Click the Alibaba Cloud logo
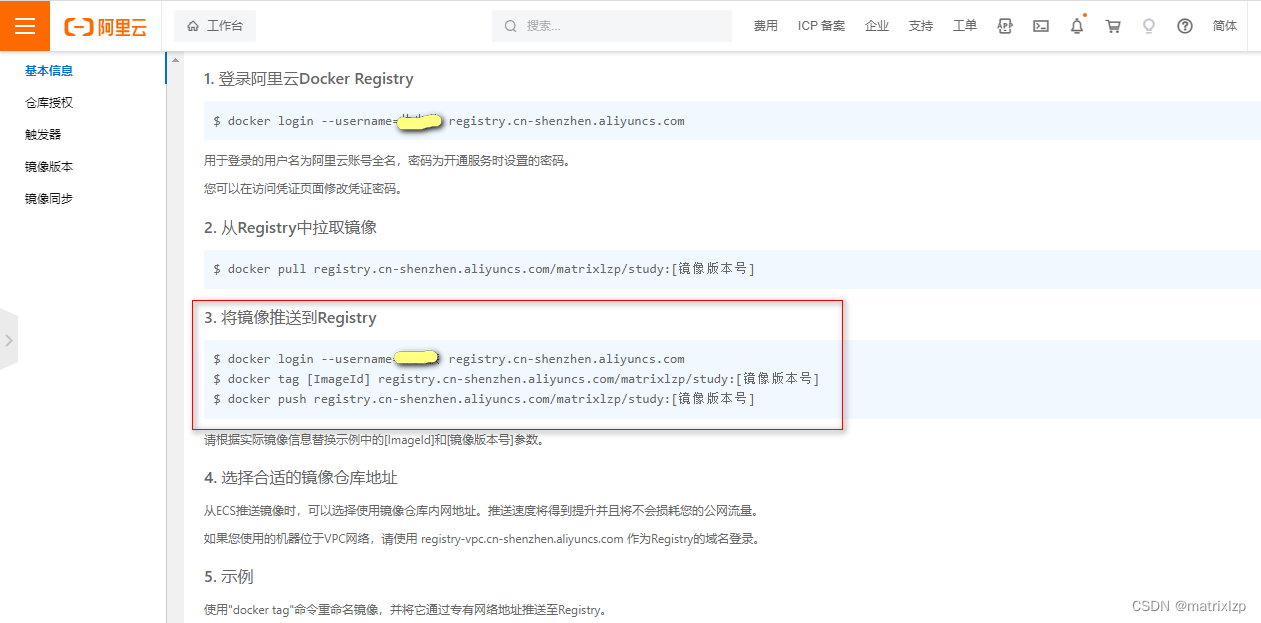 pos(105,27)
